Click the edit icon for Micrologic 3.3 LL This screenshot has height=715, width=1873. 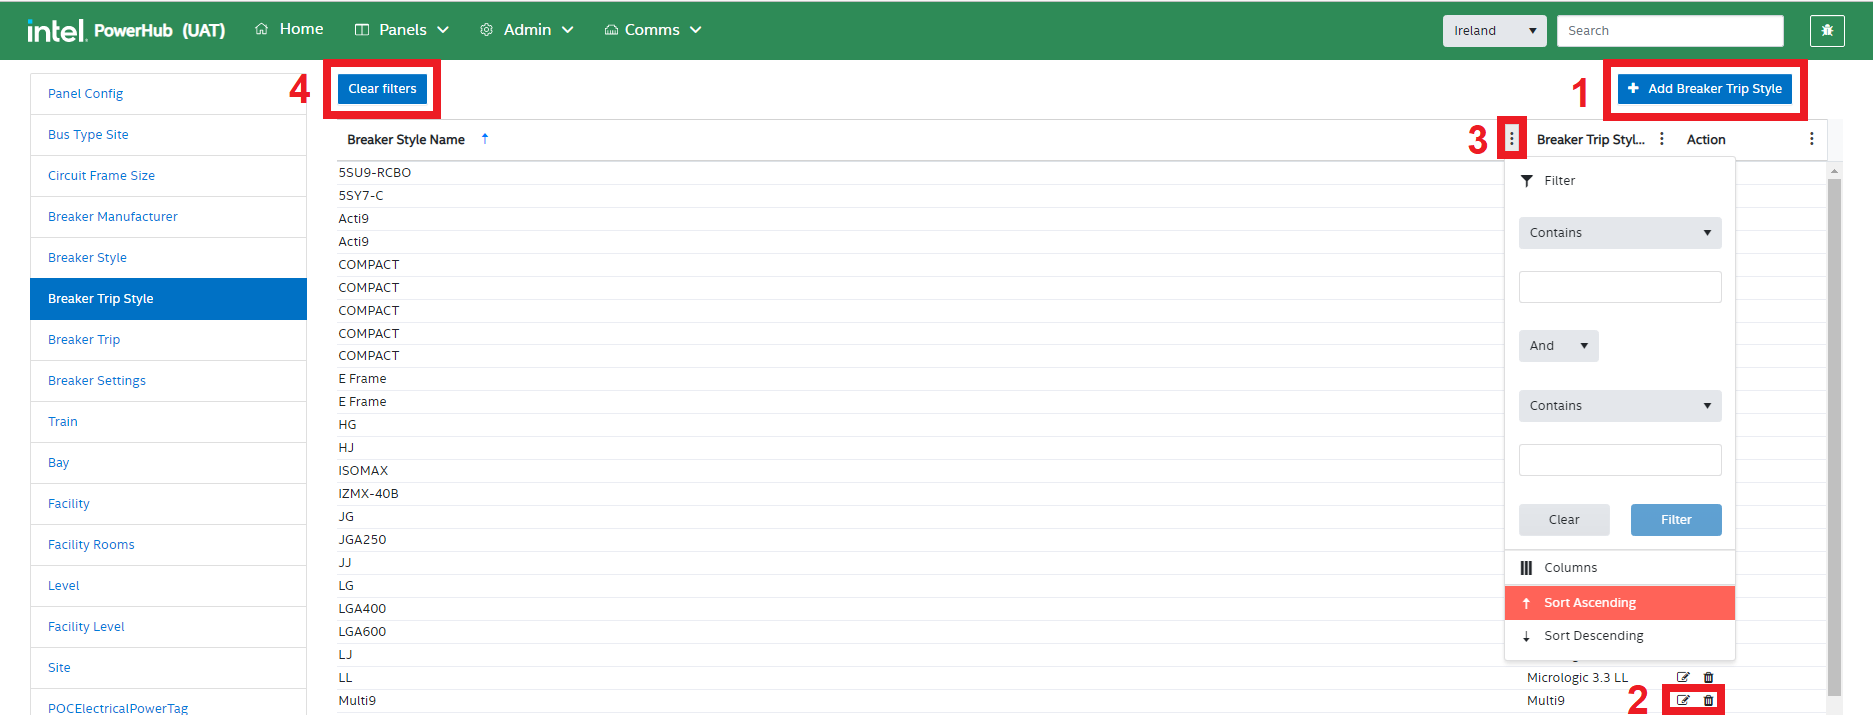tap(1683, 677)
